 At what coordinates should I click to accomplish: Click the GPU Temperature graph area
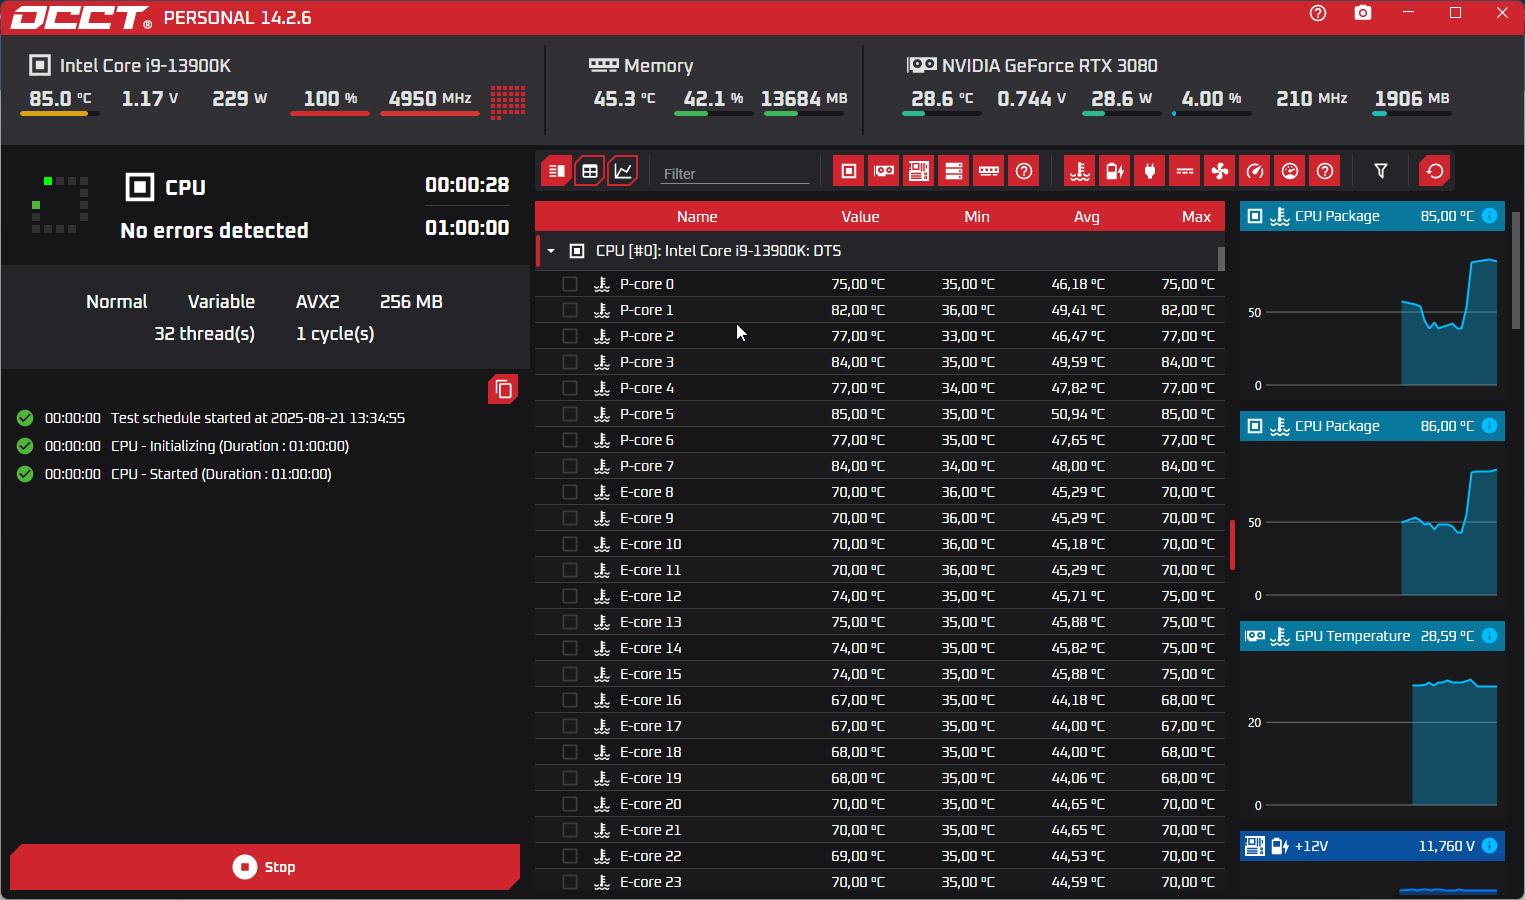coord(1372,735)
